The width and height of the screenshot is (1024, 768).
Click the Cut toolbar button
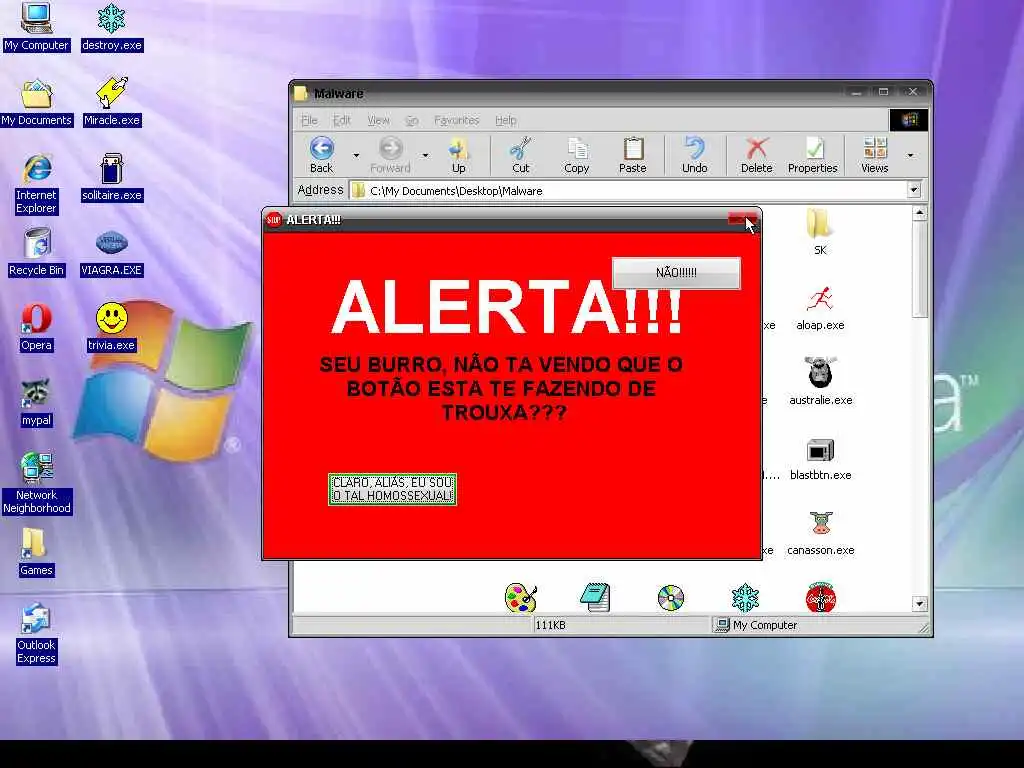[520, 155]
